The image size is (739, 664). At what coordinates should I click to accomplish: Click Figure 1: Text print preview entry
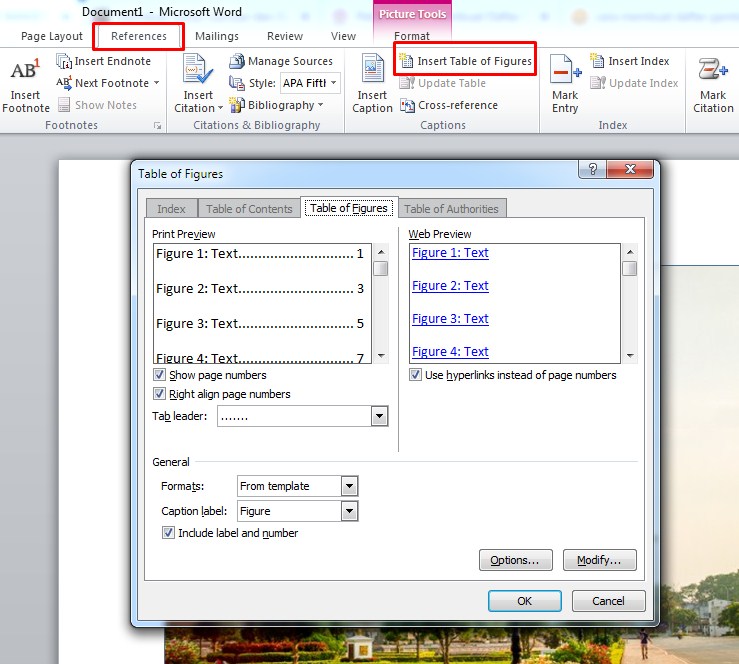point(260,254)
